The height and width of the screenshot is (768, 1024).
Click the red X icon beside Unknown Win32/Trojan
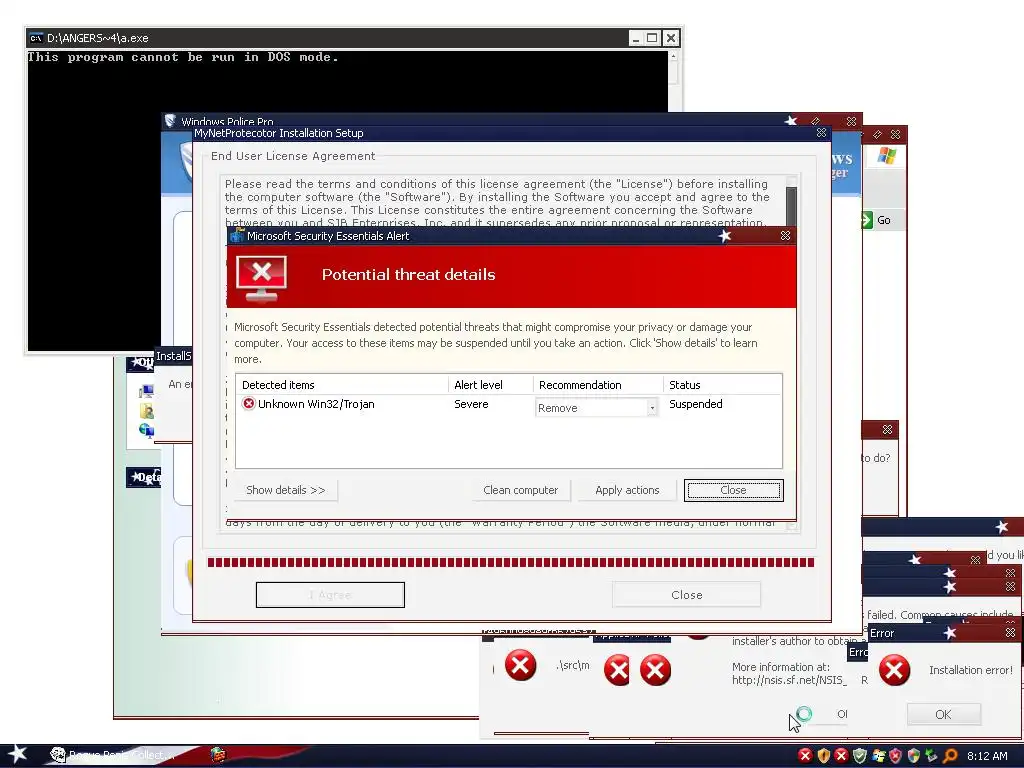(248, 404)
